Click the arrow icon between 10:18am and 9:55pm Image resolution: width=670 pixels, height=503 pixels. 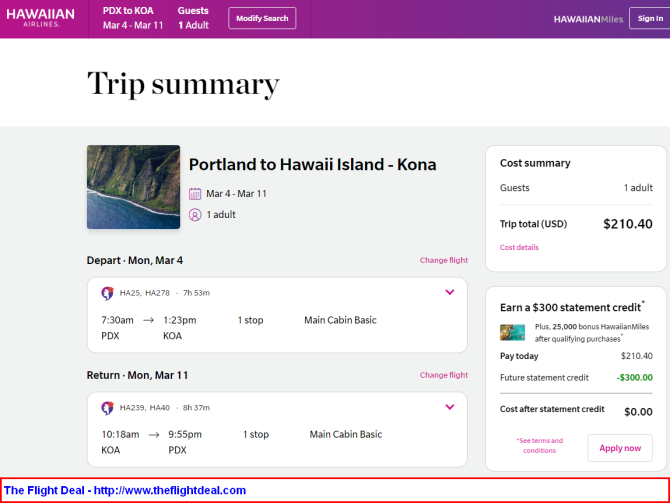click(x=154, y=435)
